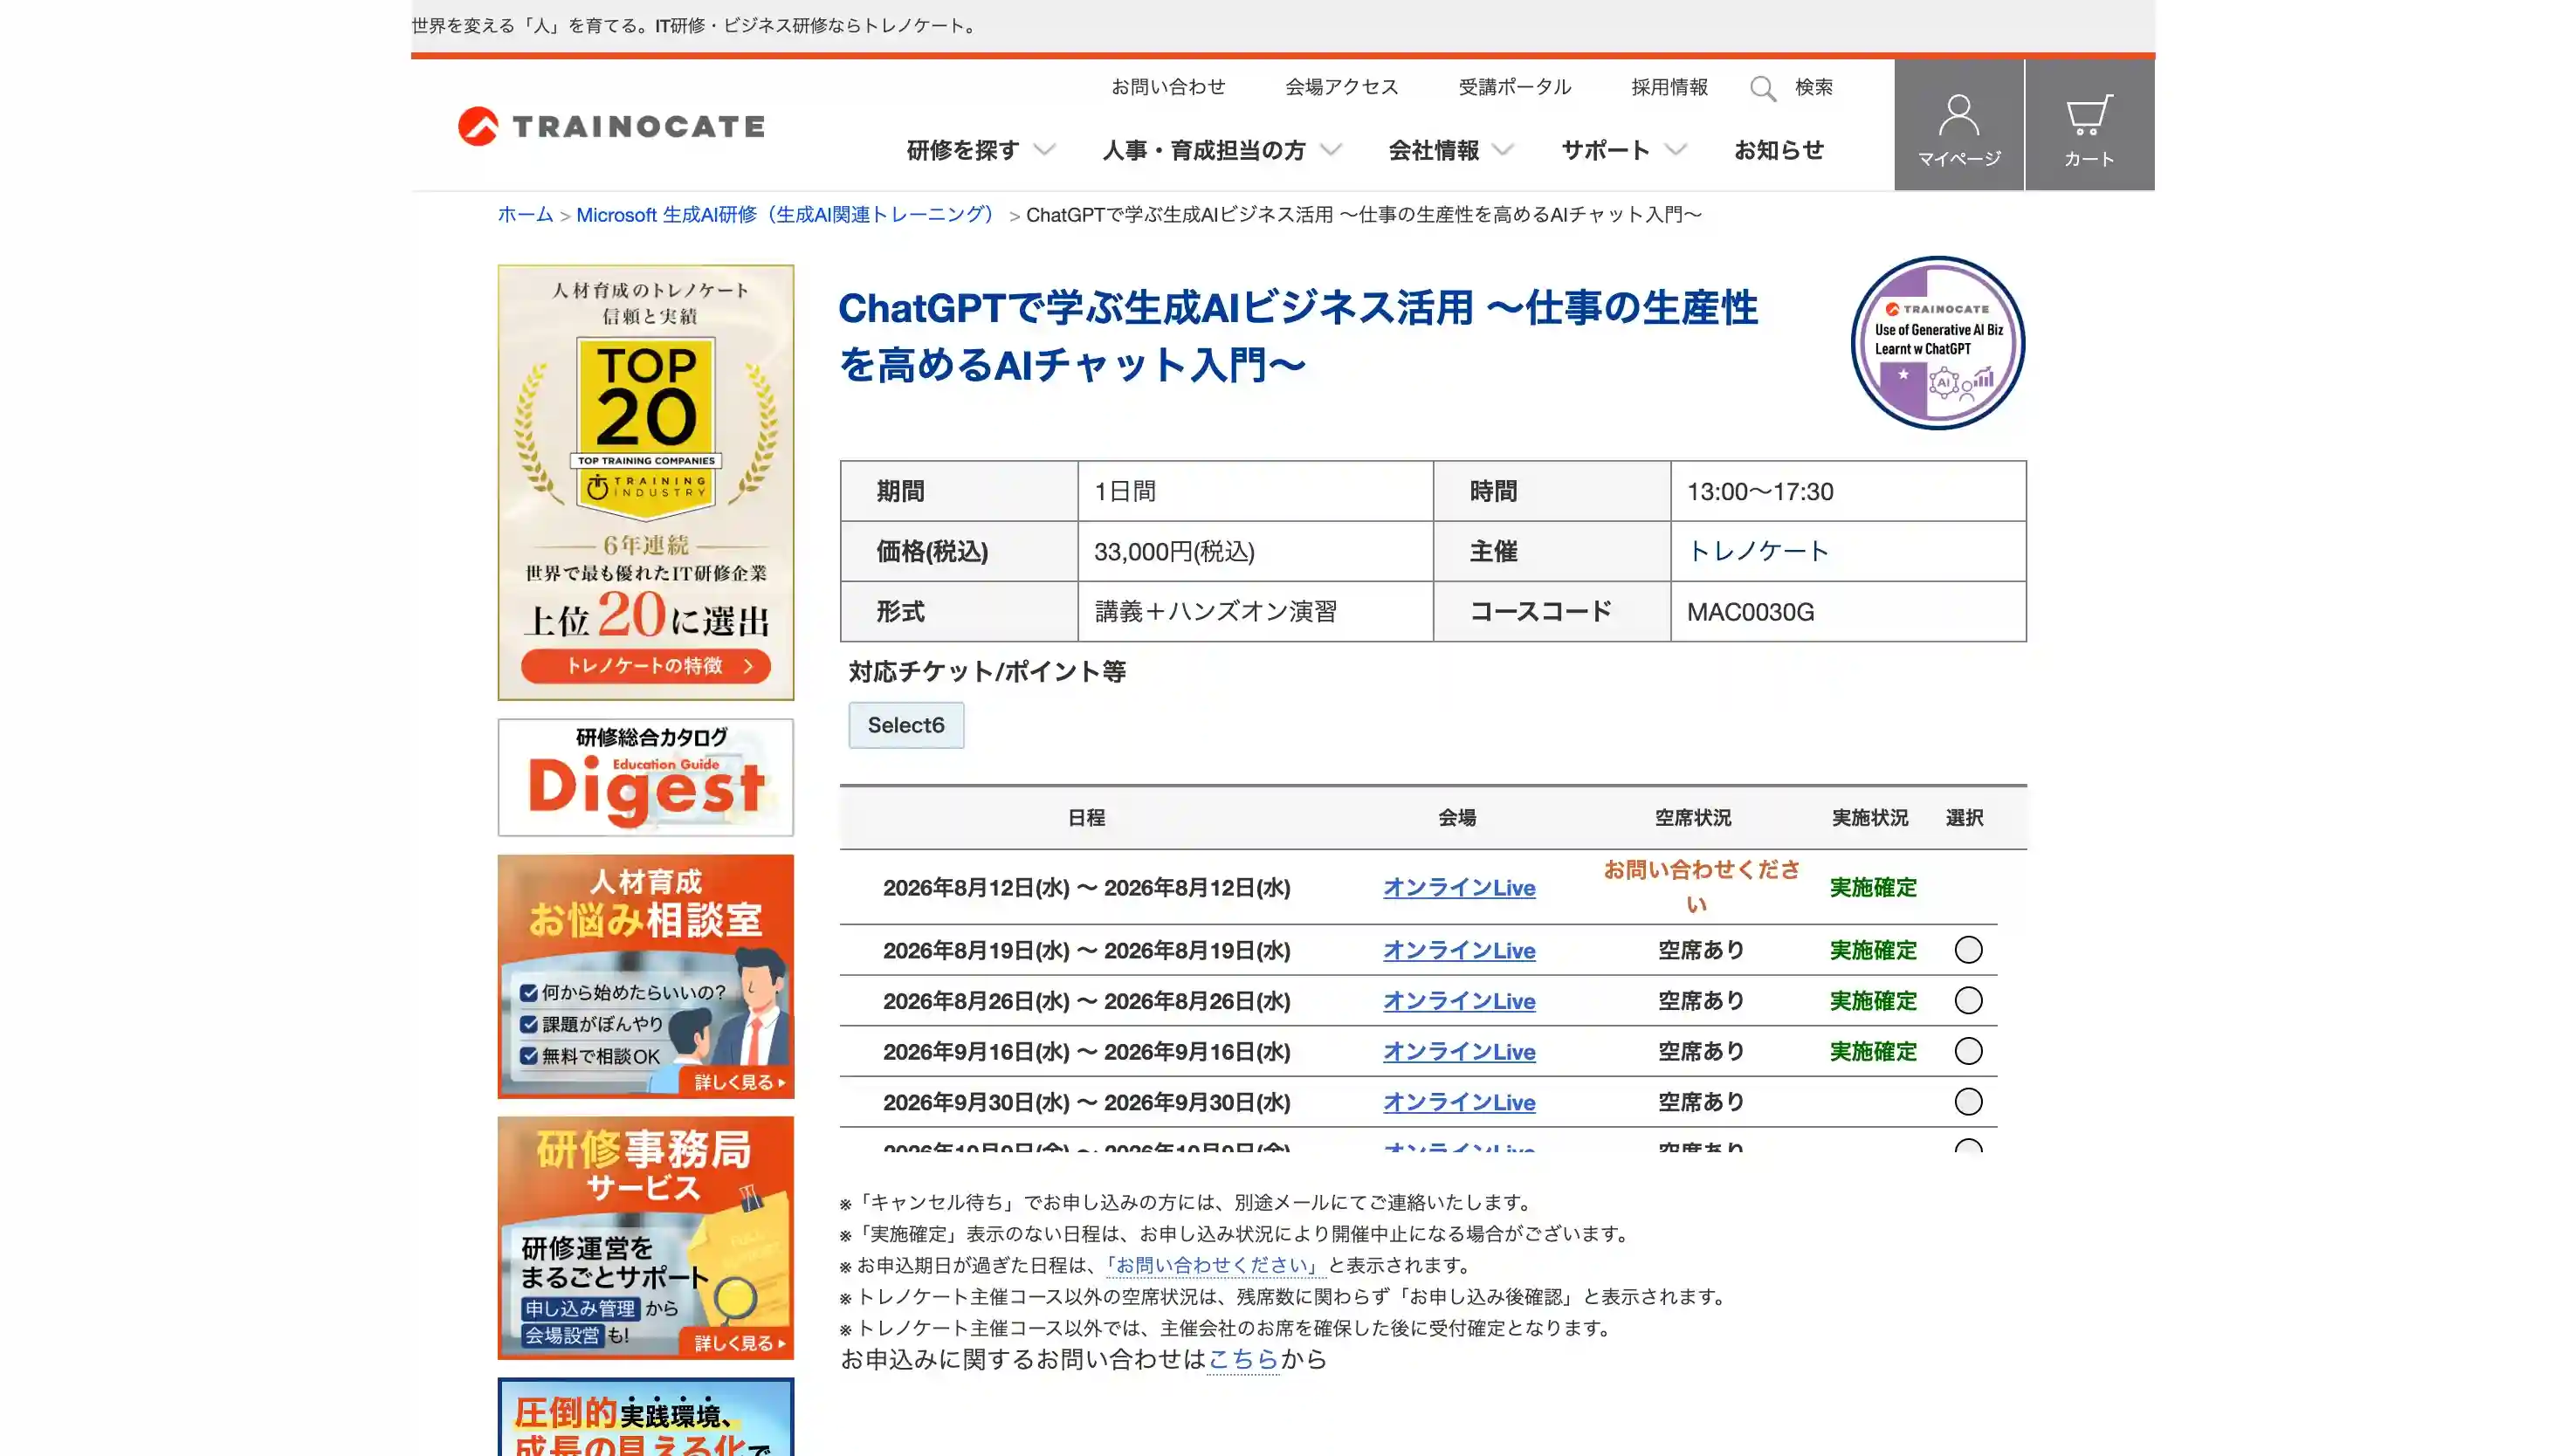Open オンラインLive link for September 30
This screenshot has width=2567, height=1456.
(1458, 1102)
